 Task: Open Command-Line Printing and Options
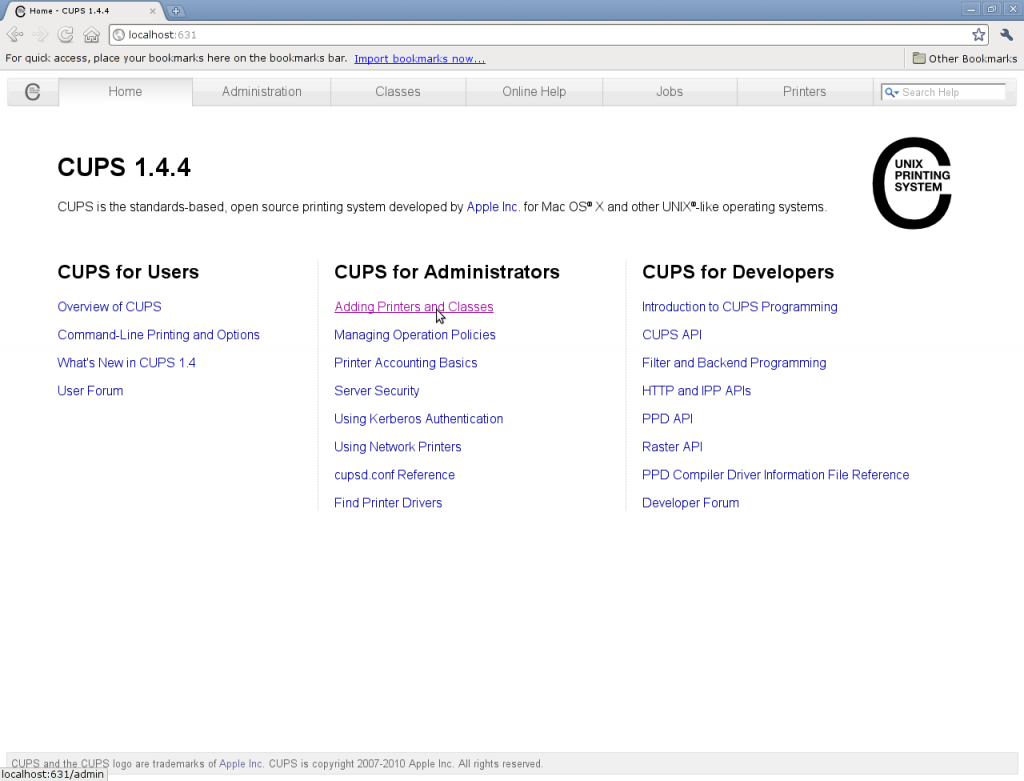(159, 335)
